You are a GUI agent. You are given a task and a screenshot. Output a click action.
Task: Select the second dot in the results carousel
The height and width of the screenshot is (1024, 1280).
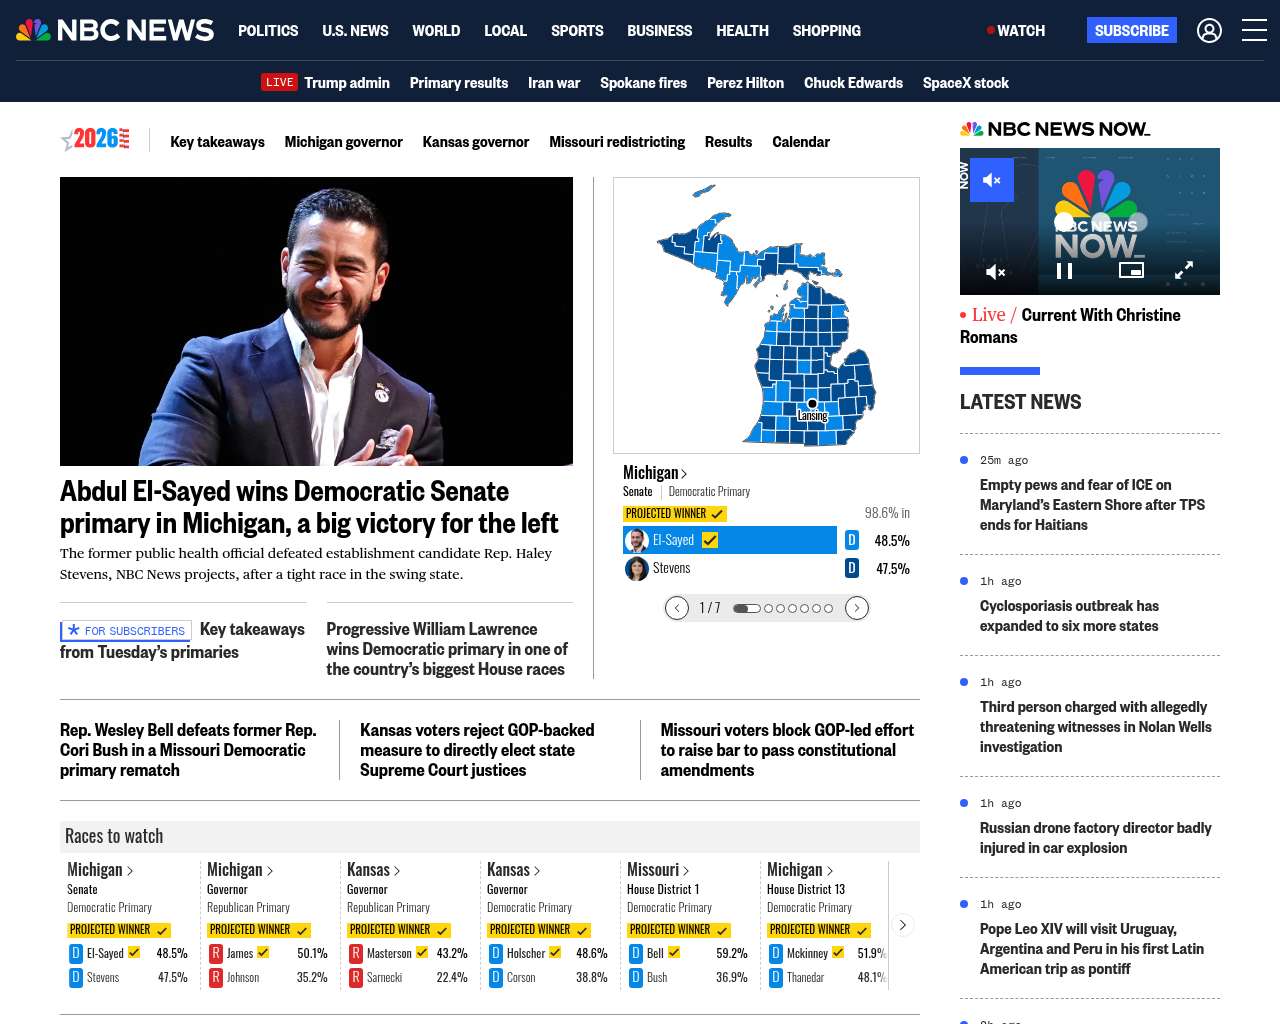769,608
